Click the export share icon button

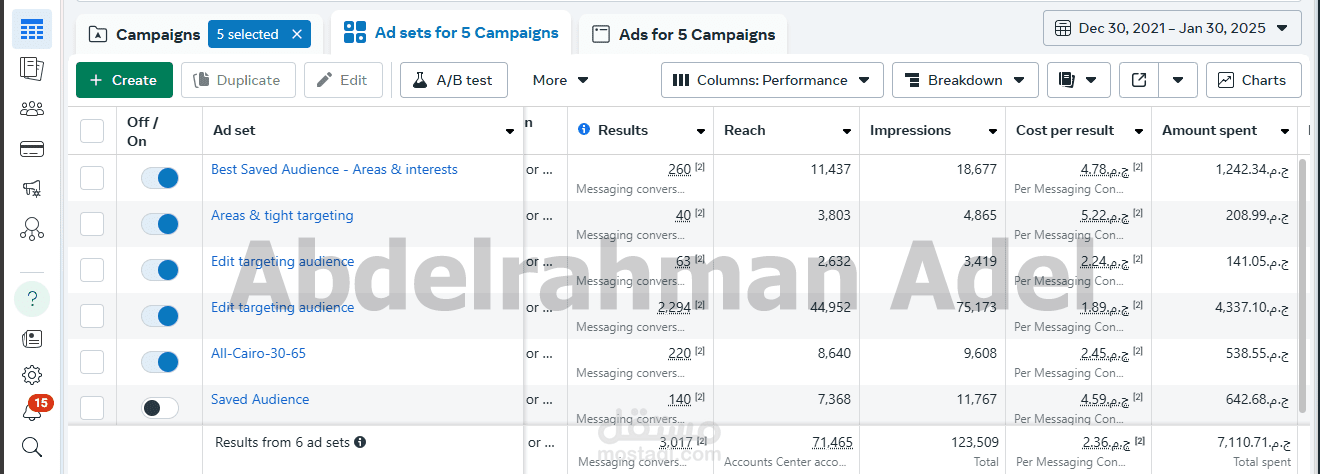[1139, 80]
